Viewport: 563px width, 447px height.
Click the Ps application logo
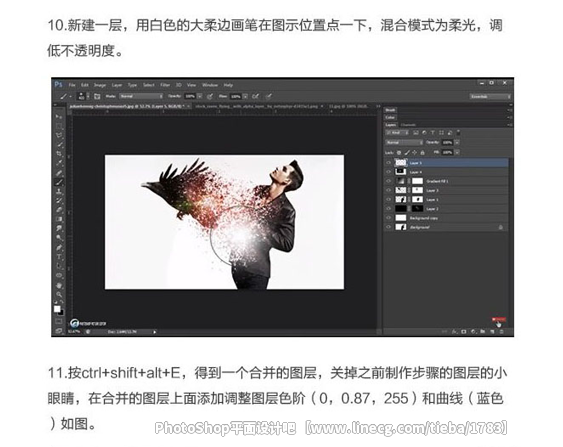[x=59, y=85]
